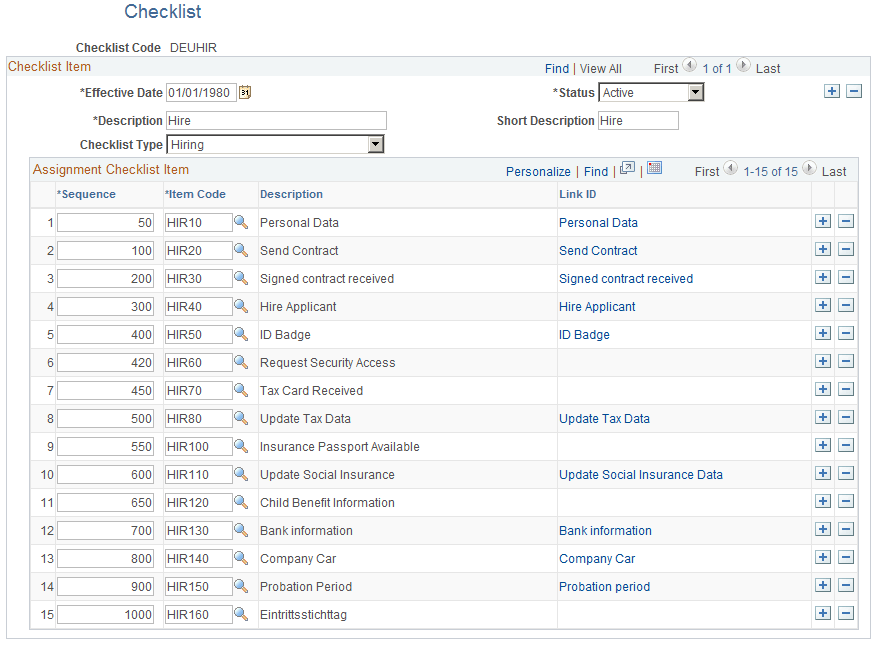Viewport: 876px width, 649px height.
Task: Select the sequence field showing 420
Action: (x=106, y=362)
